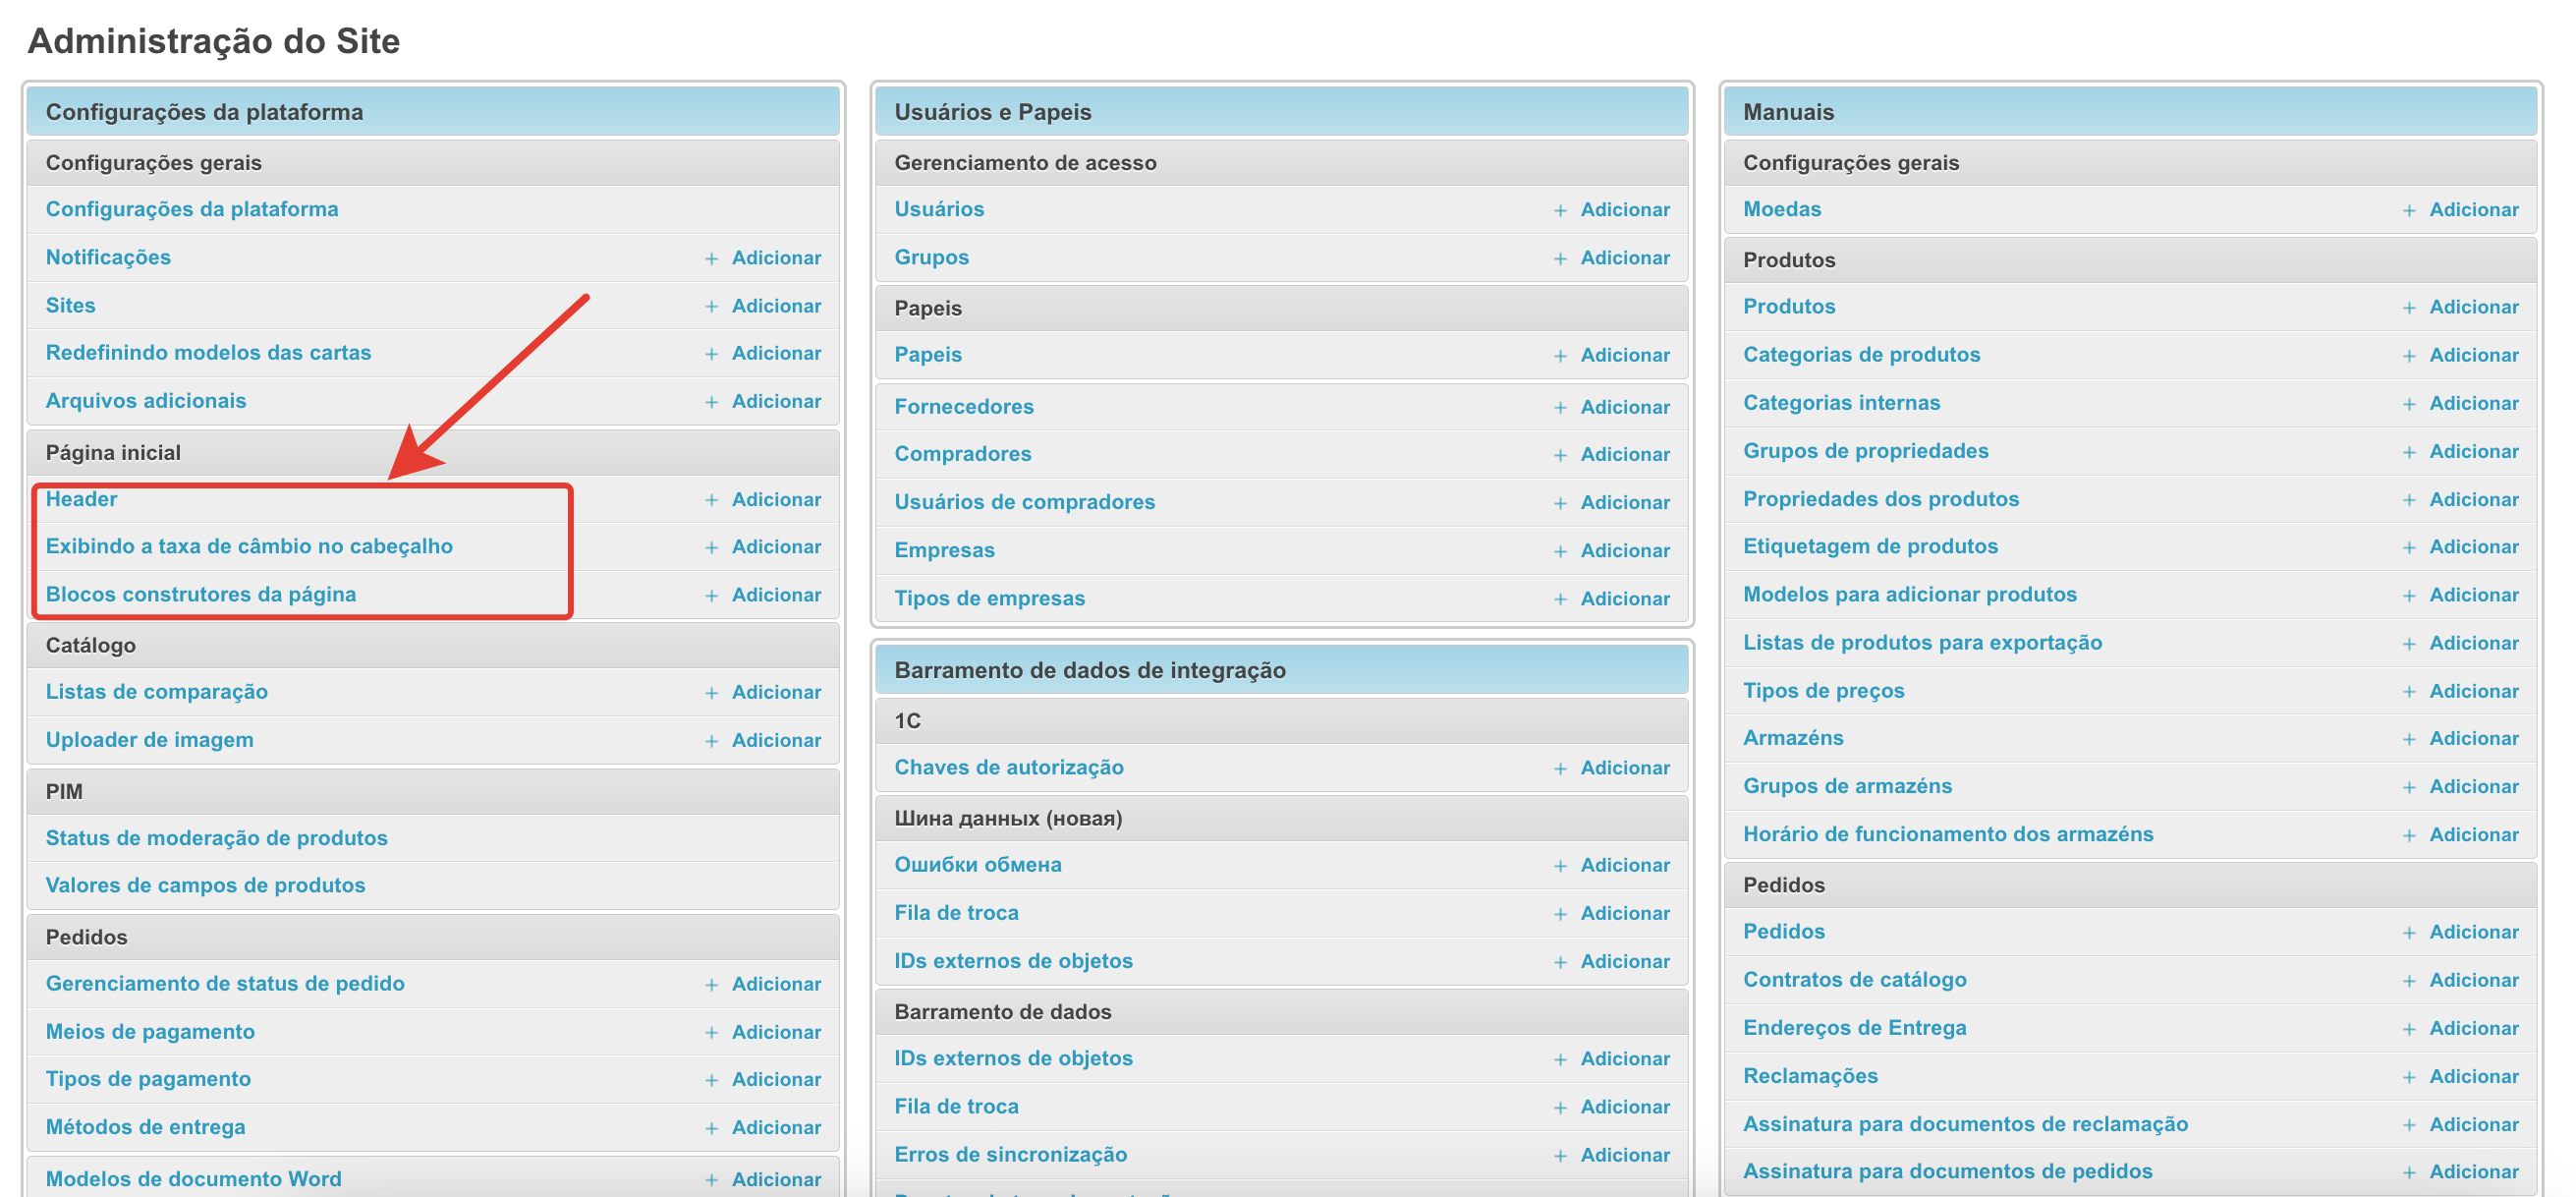Go to Status de moderação de produtos
Viewport: 2576px width, 1197px height.
click(216, 838)
